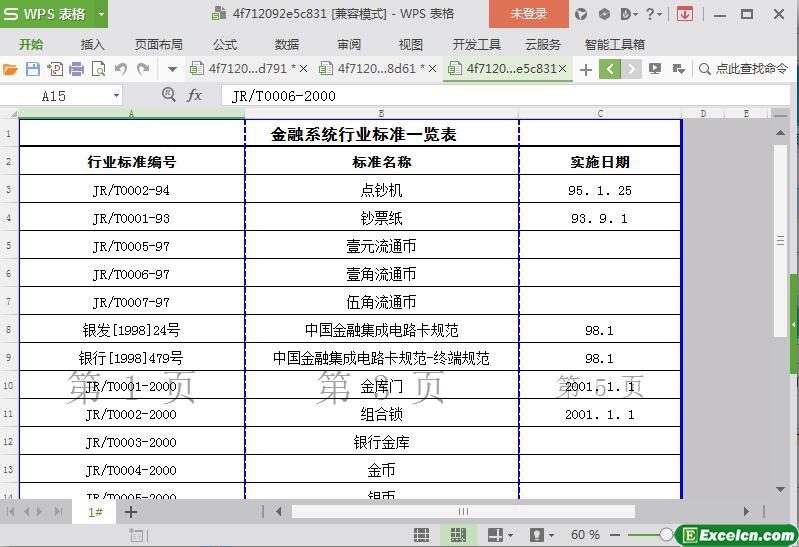
Task: Open the 开发工具 ribbon tab
Action: (476, 44)
